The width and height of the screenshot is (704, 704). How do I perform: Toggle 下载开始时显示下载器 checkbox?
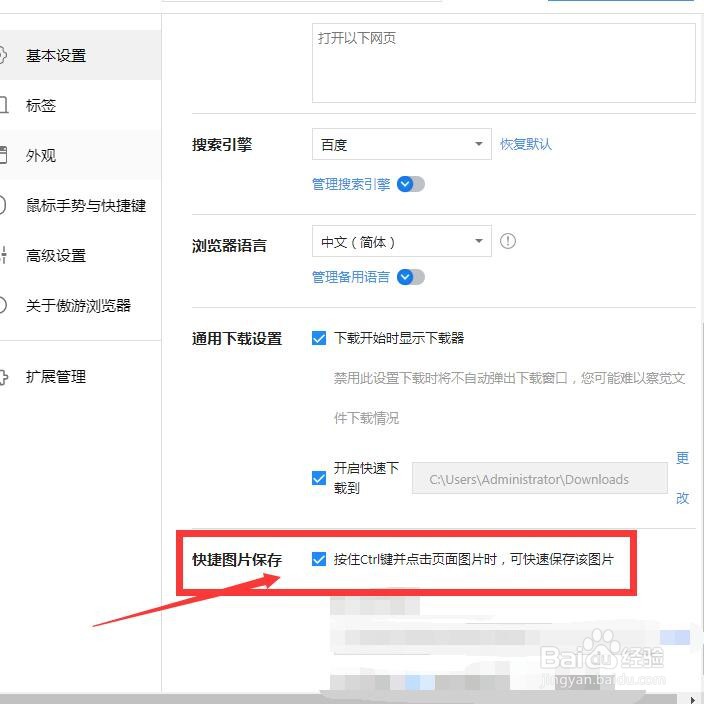[x=319, y=338]
